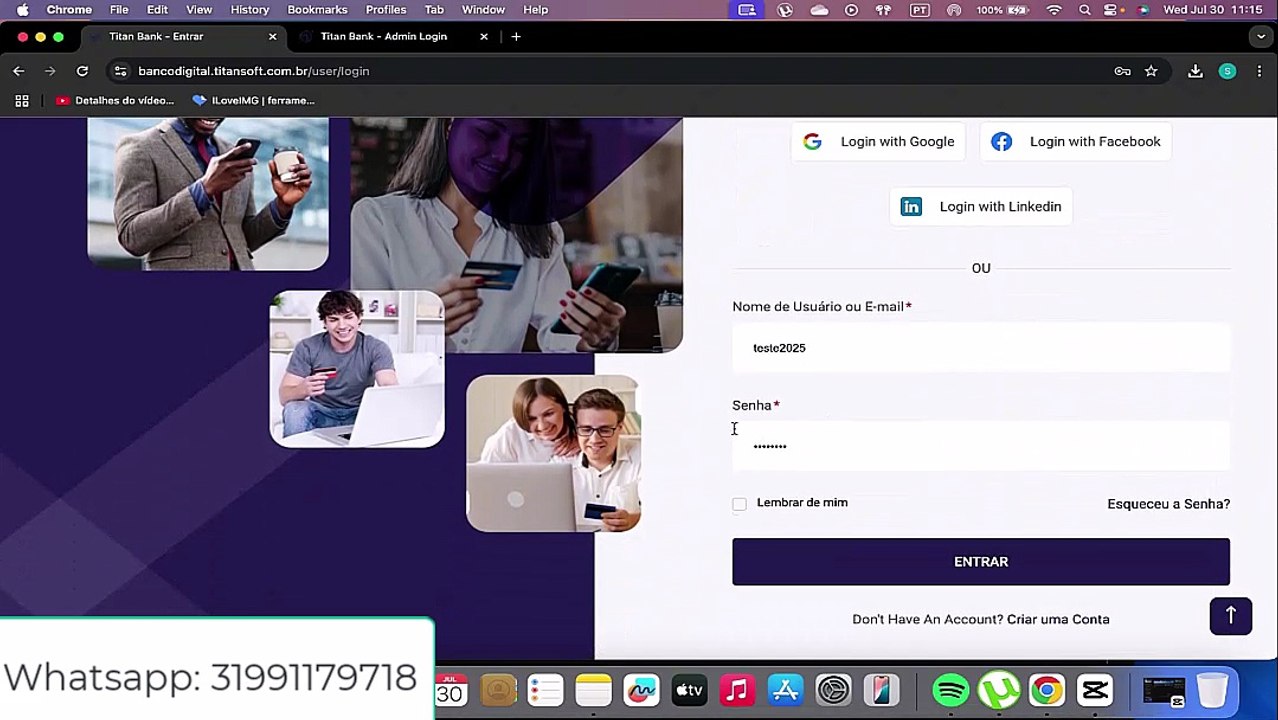Open the History menu
This screenshot has height=720, width=1278.
[250, 10]
